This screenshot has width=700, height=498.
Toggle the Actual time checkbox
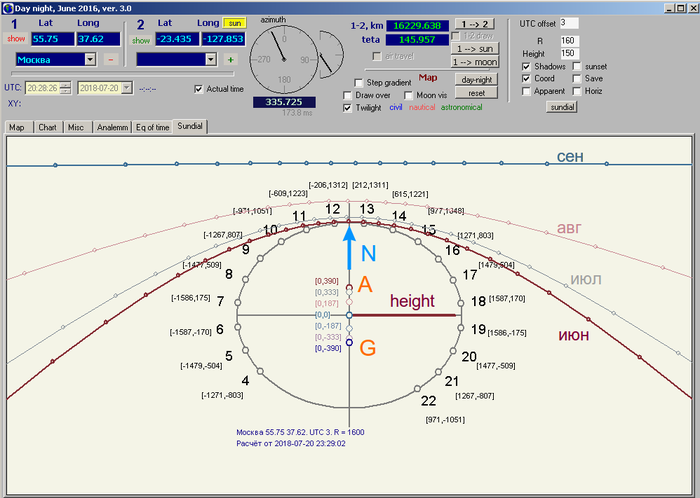[x=199, y=89]
